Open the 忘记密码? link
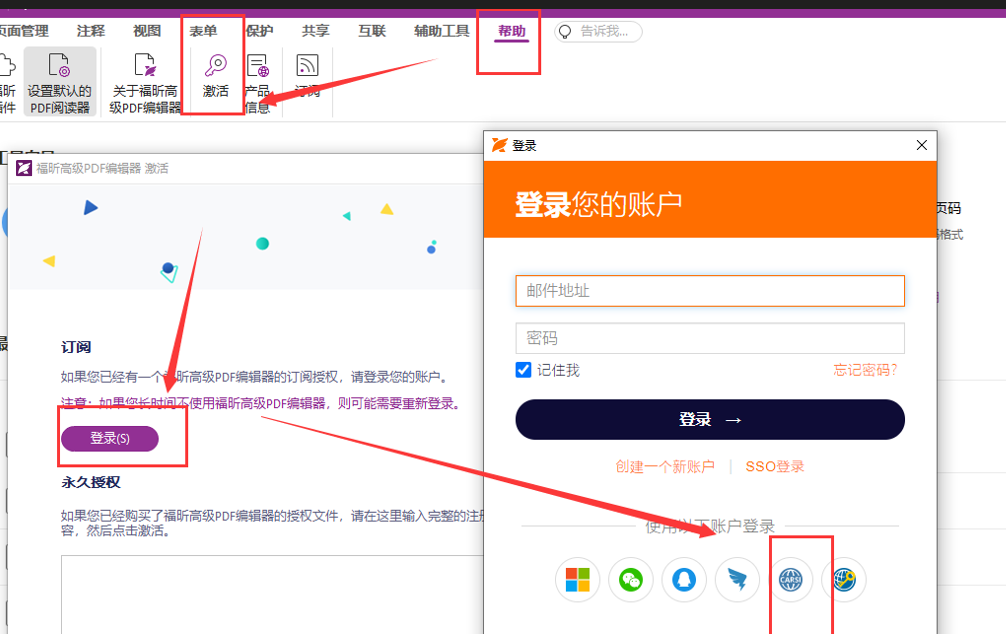This screenshot has width=1006, height=634. point(865,370)
